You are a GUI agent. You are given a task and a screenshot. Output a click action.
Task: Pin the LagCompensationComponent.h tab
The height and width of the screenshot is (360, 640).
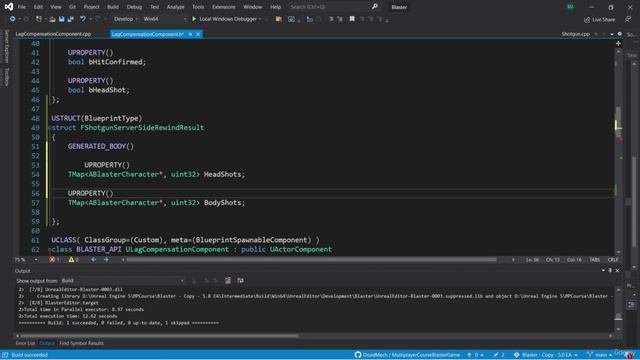190,34
